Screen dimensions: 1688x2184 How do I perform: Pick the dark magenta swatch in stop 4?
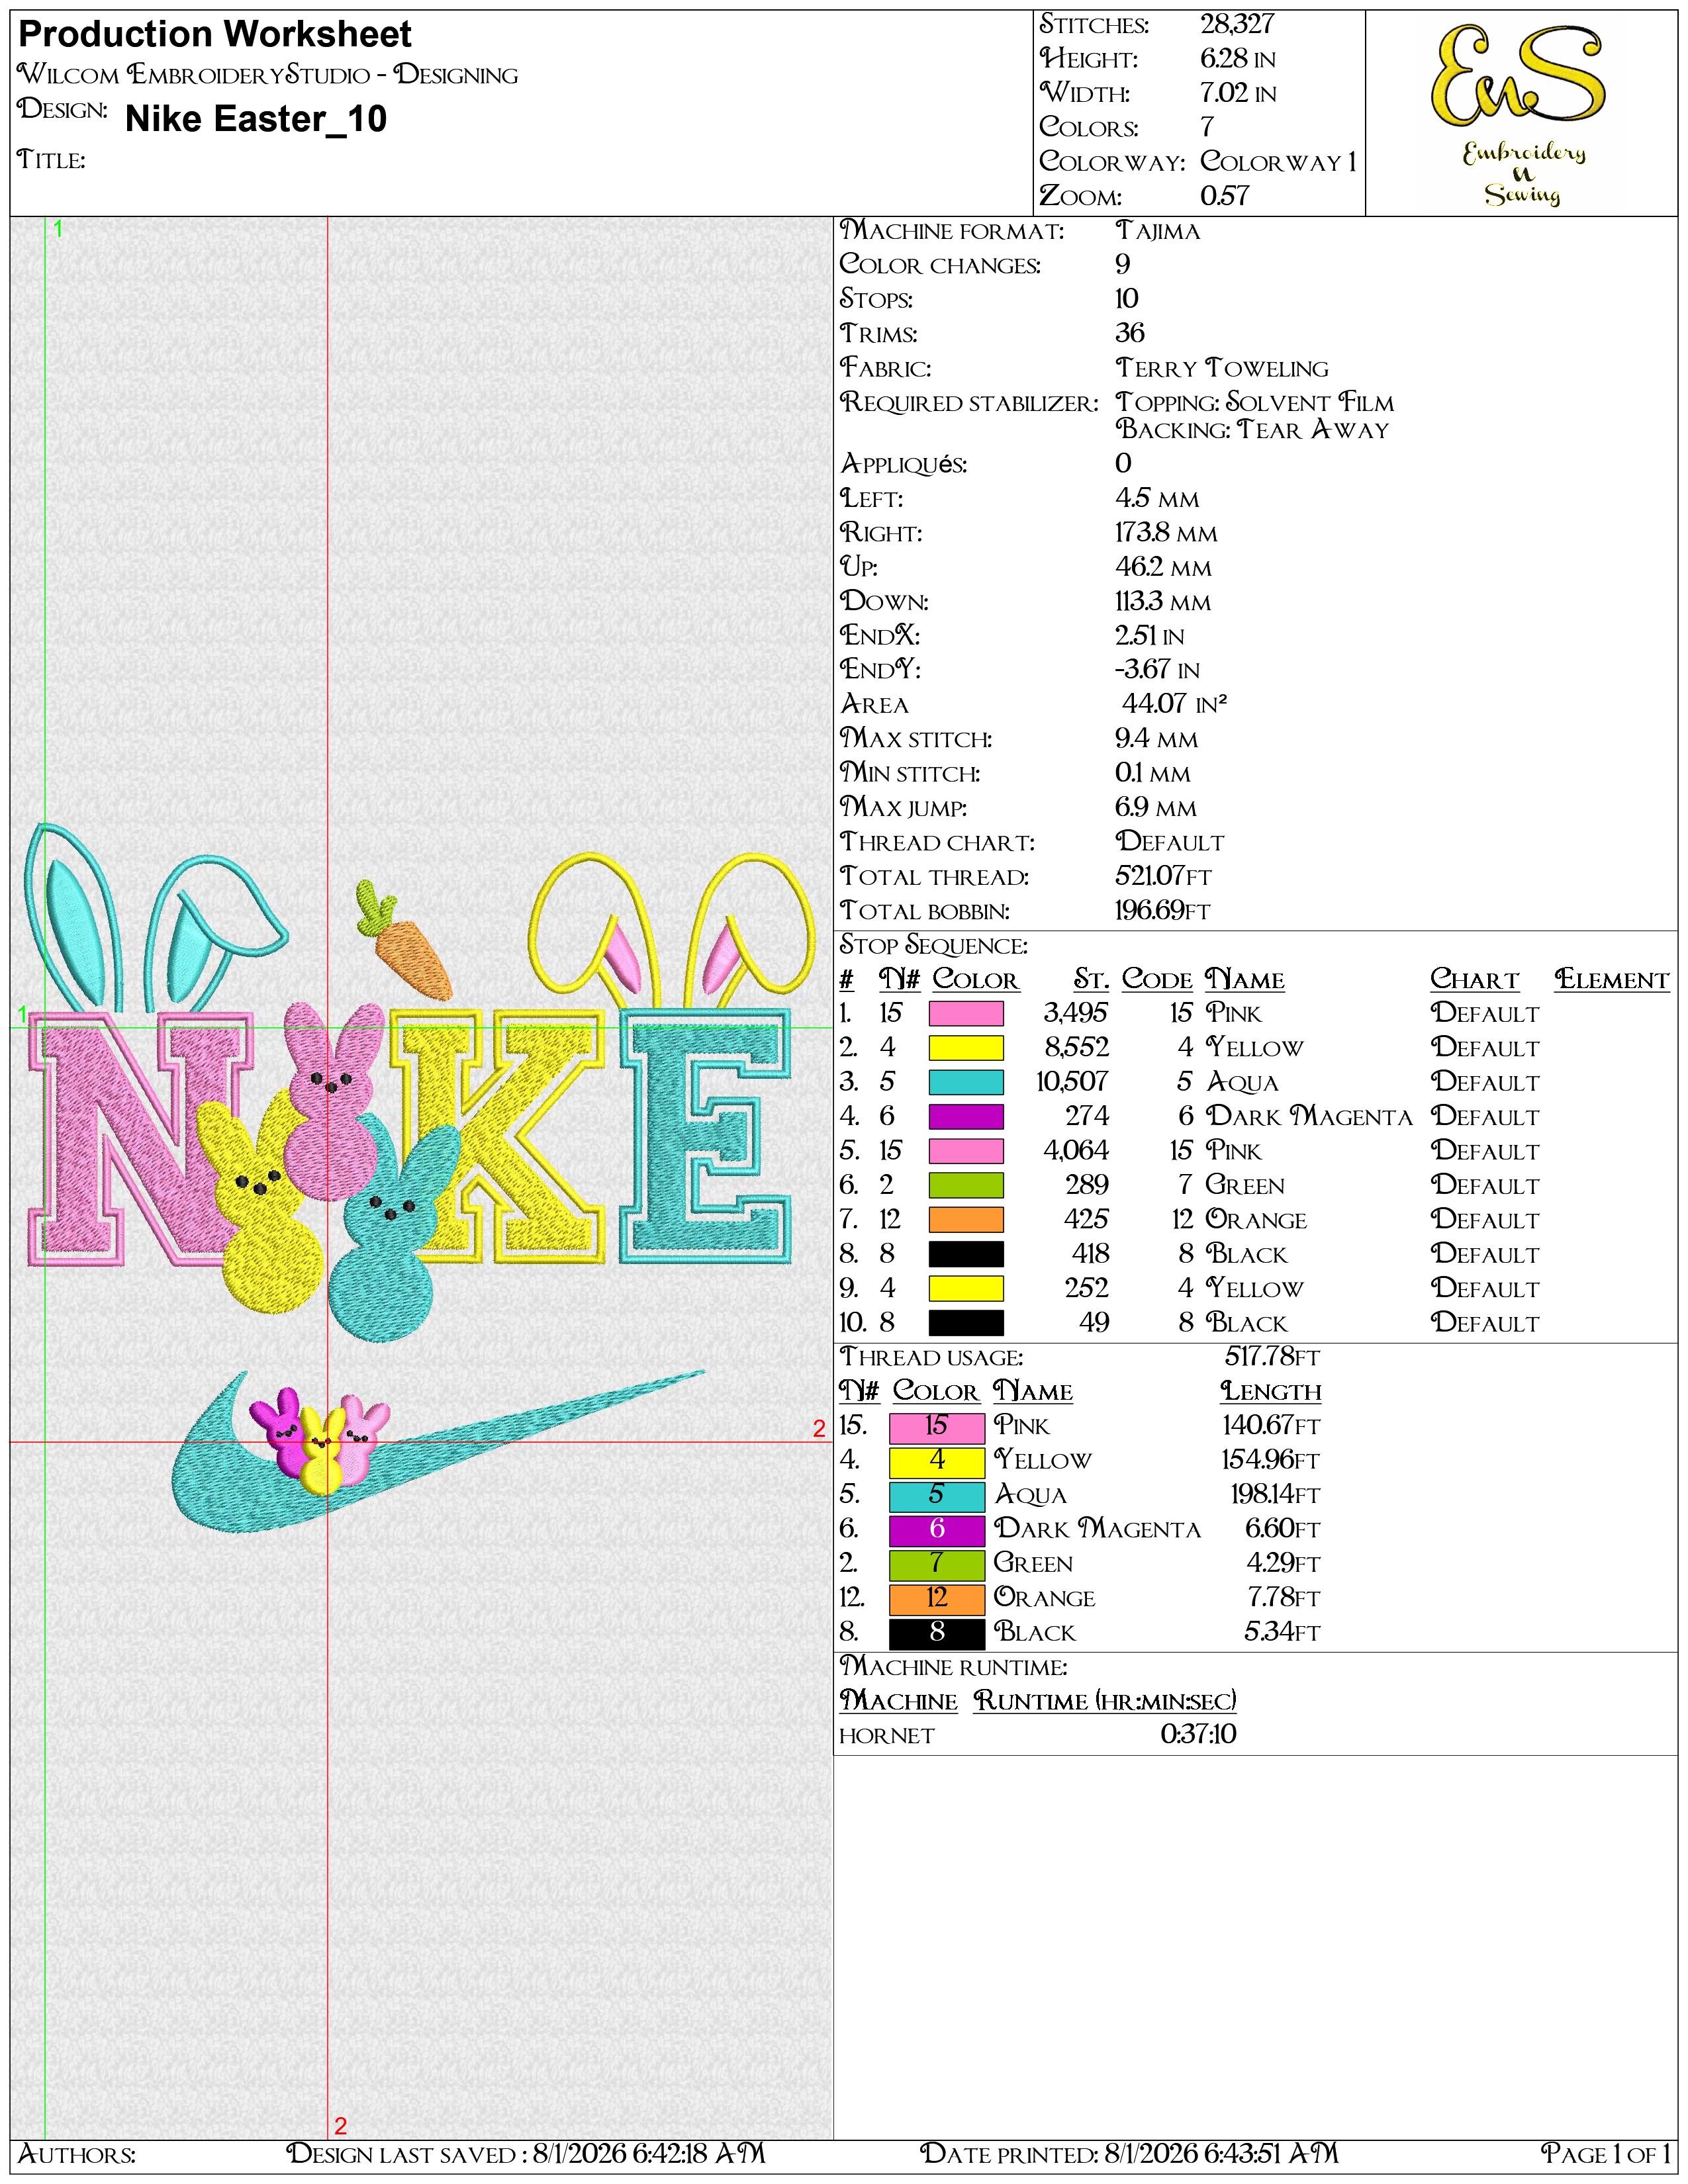pyautogui.click(x=966, y=1116)
